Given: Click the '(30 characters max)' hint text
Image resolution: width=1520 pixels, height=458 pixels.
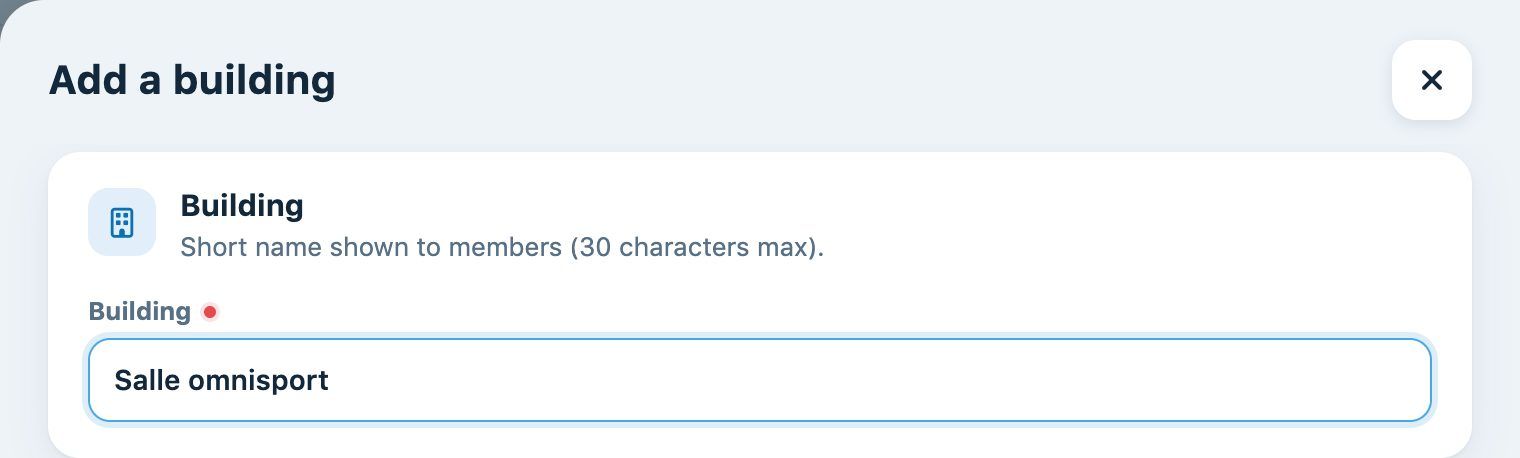Looking at the screenshot, I should click(x=697, y=247).
